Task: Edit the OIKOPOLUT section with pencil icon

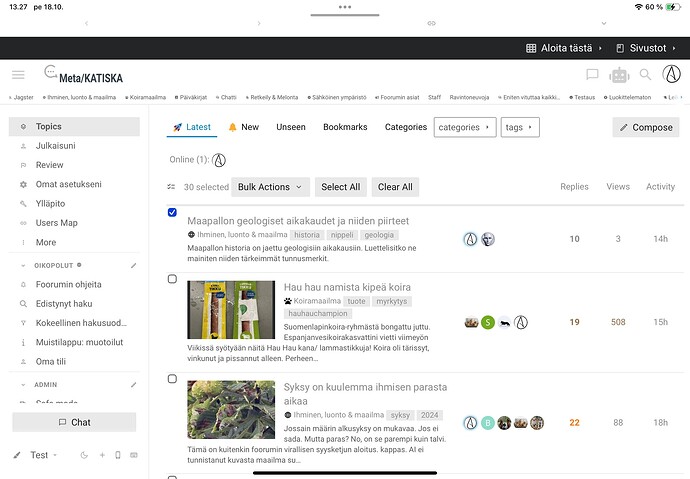Action: pos(133,266)
